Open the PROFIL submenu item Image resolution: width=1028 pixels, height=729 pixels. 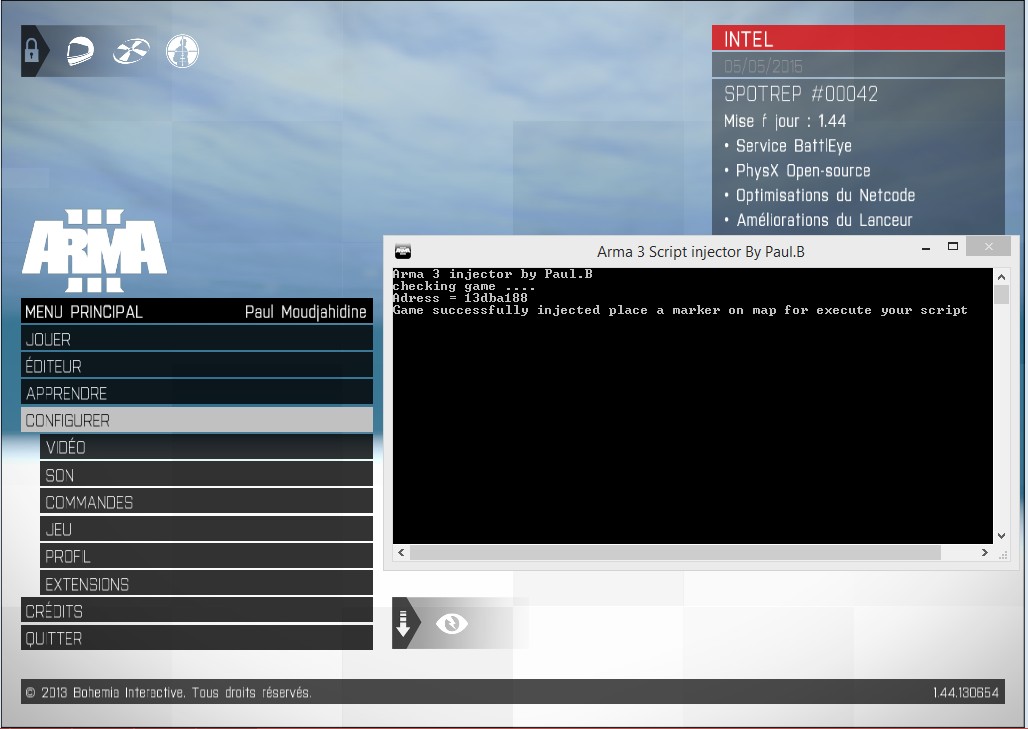point(206,557)
